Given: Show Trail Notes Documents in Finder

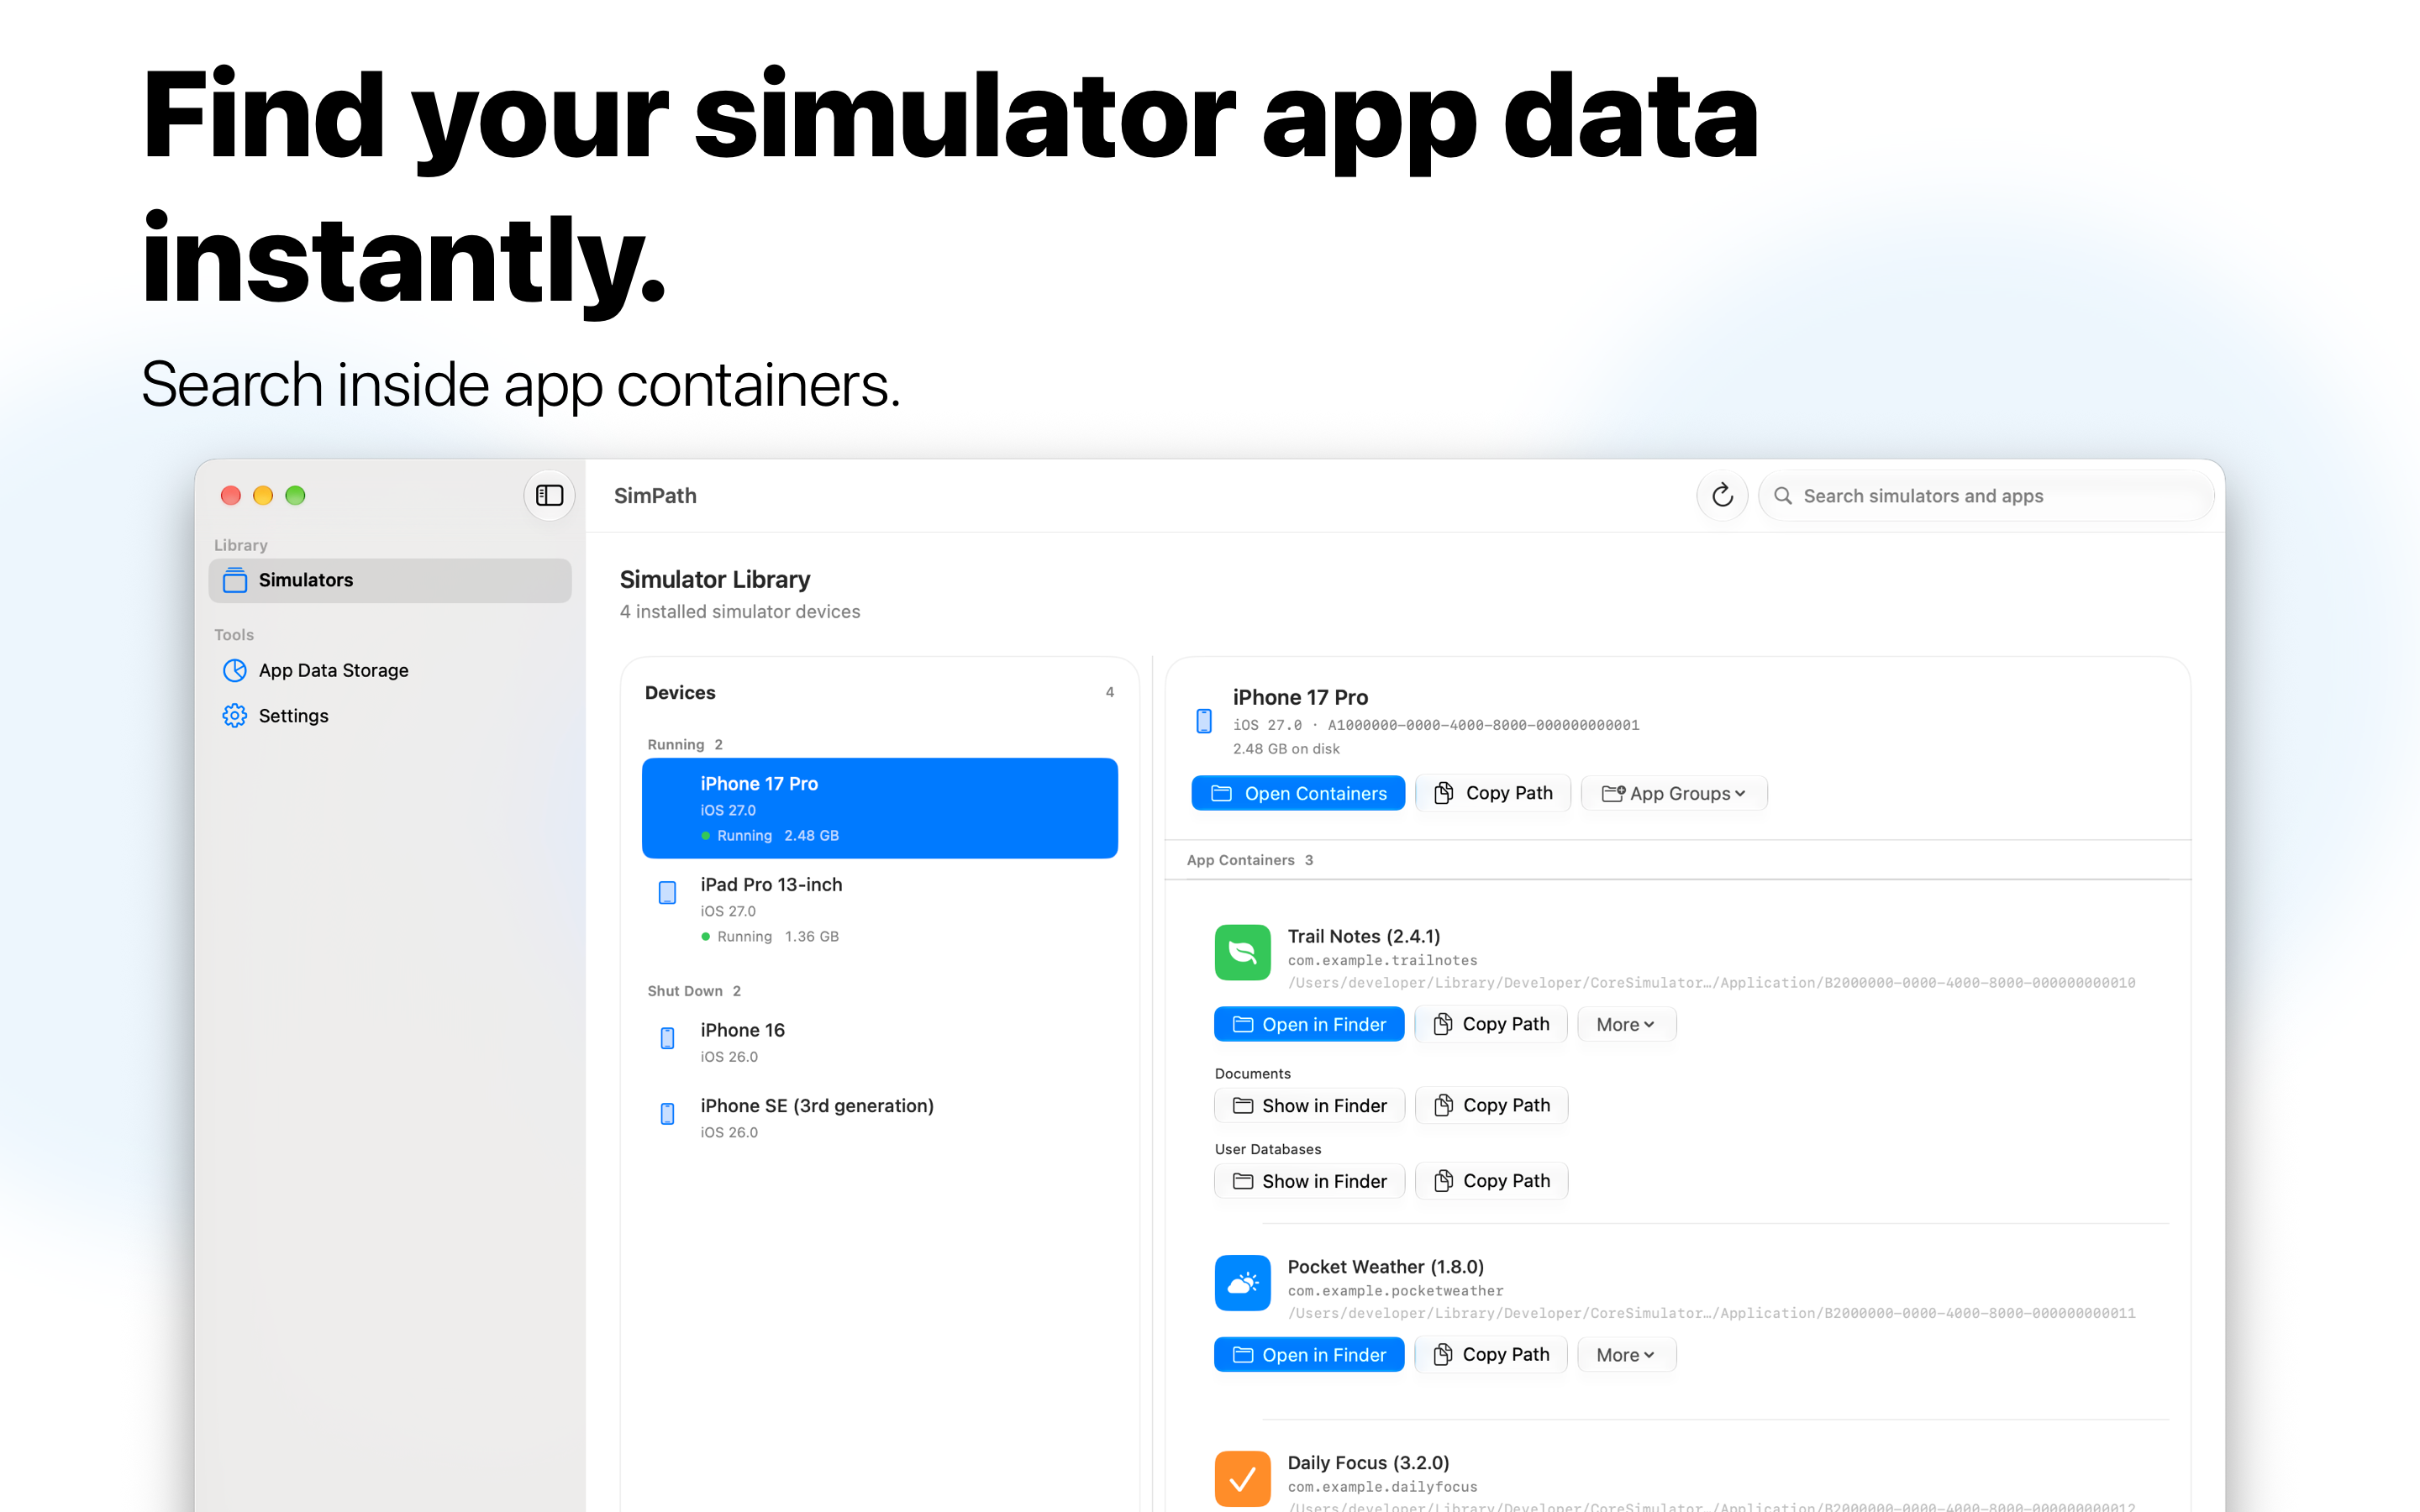Looking at the screenshot, I should (1309, 1105).
